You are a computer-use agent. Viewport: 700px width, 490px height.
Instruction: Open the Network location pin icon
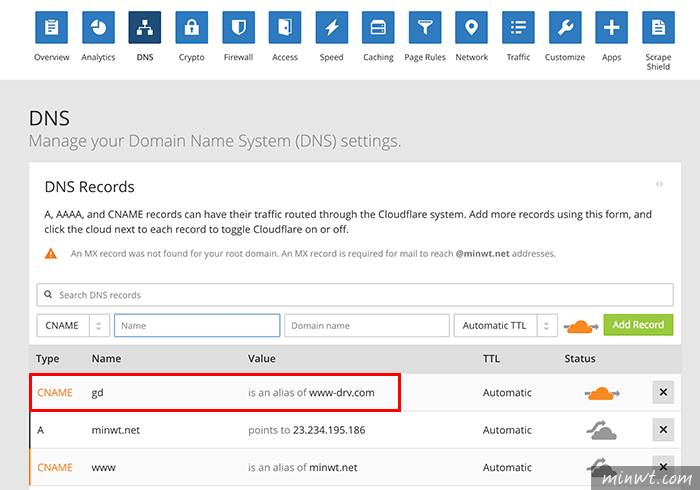click(x=471, y=28)
